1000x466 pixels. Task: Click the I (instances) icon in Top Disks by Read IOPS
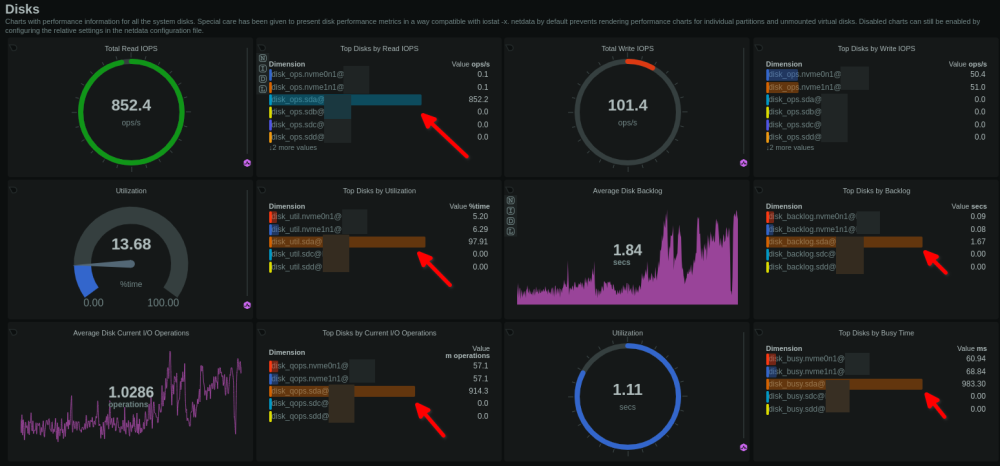(262, 68)
